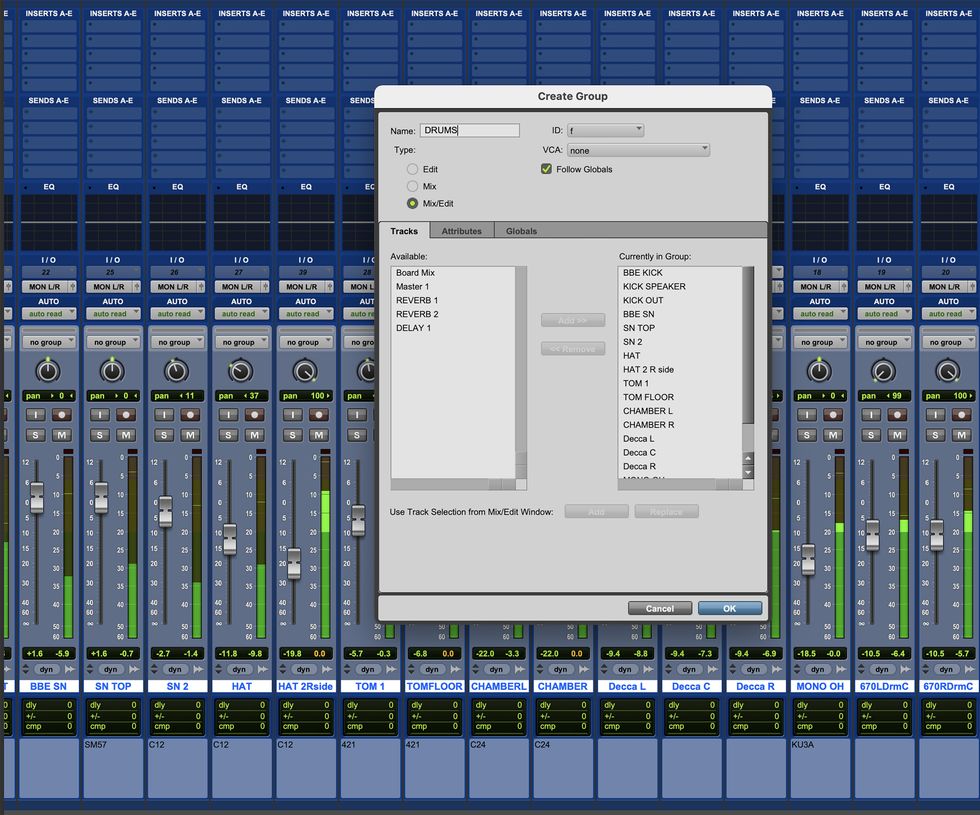Click the pan knob on SN TOP

click(112, 371)
